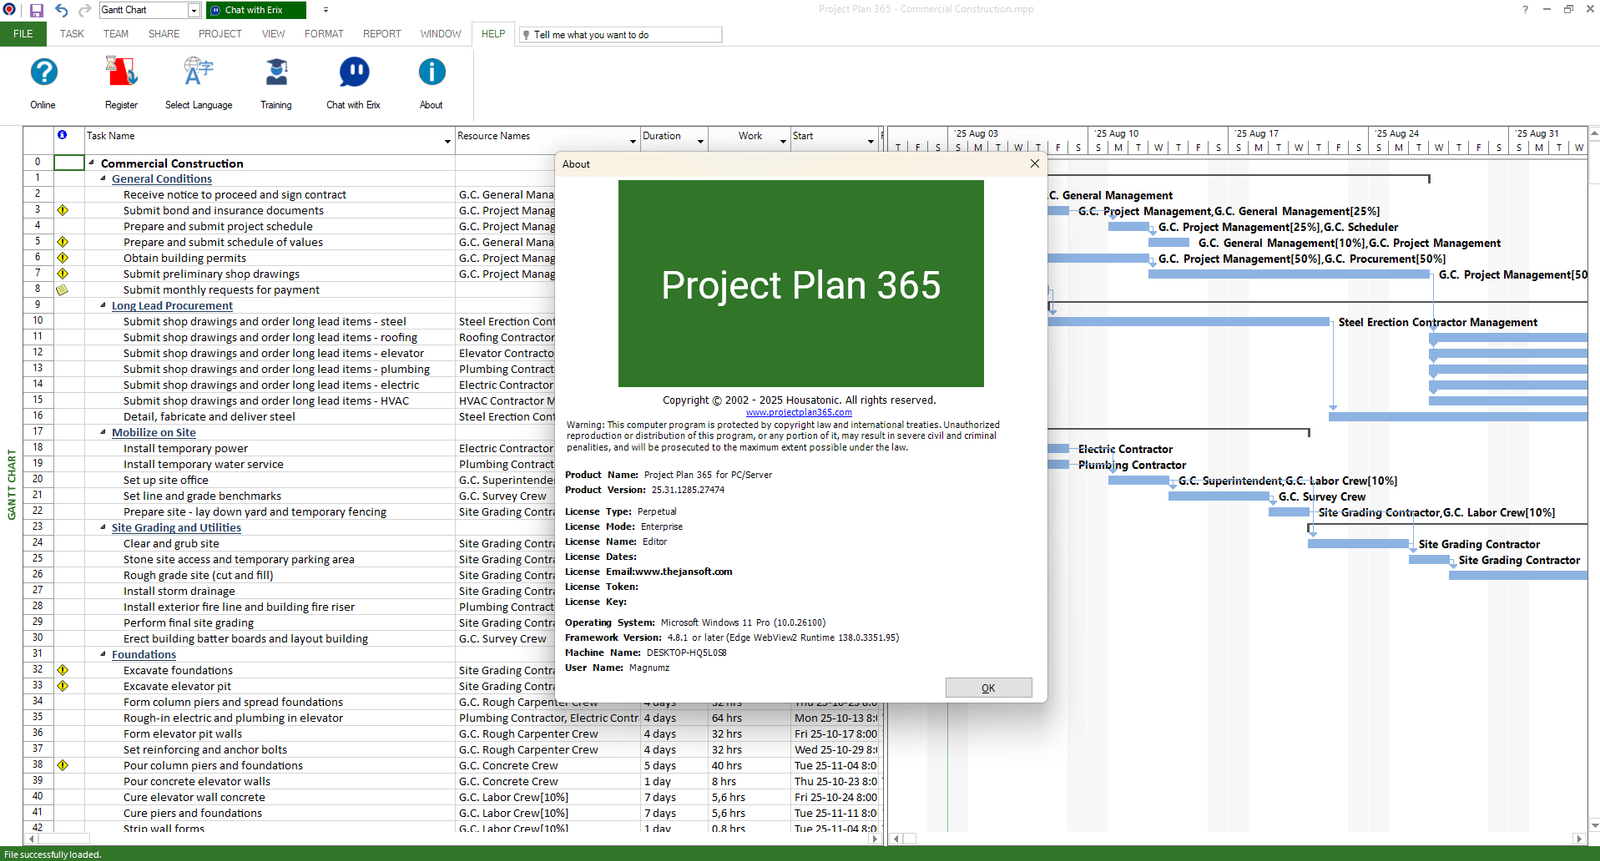
Task: Select the Site Grading and Utilities summary row
Action: tap(176, 528)
